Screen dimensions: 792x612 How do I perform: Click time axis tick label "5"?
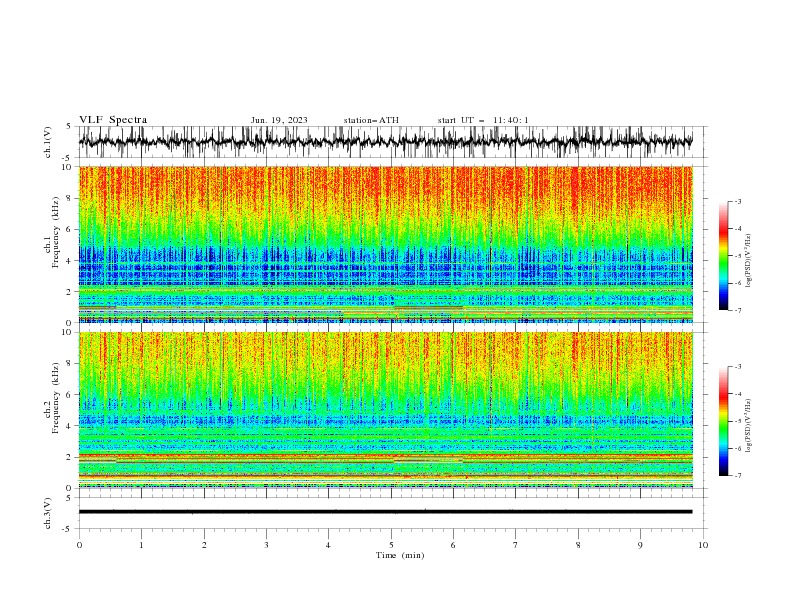pyautogui.click(x=391, y=545)
